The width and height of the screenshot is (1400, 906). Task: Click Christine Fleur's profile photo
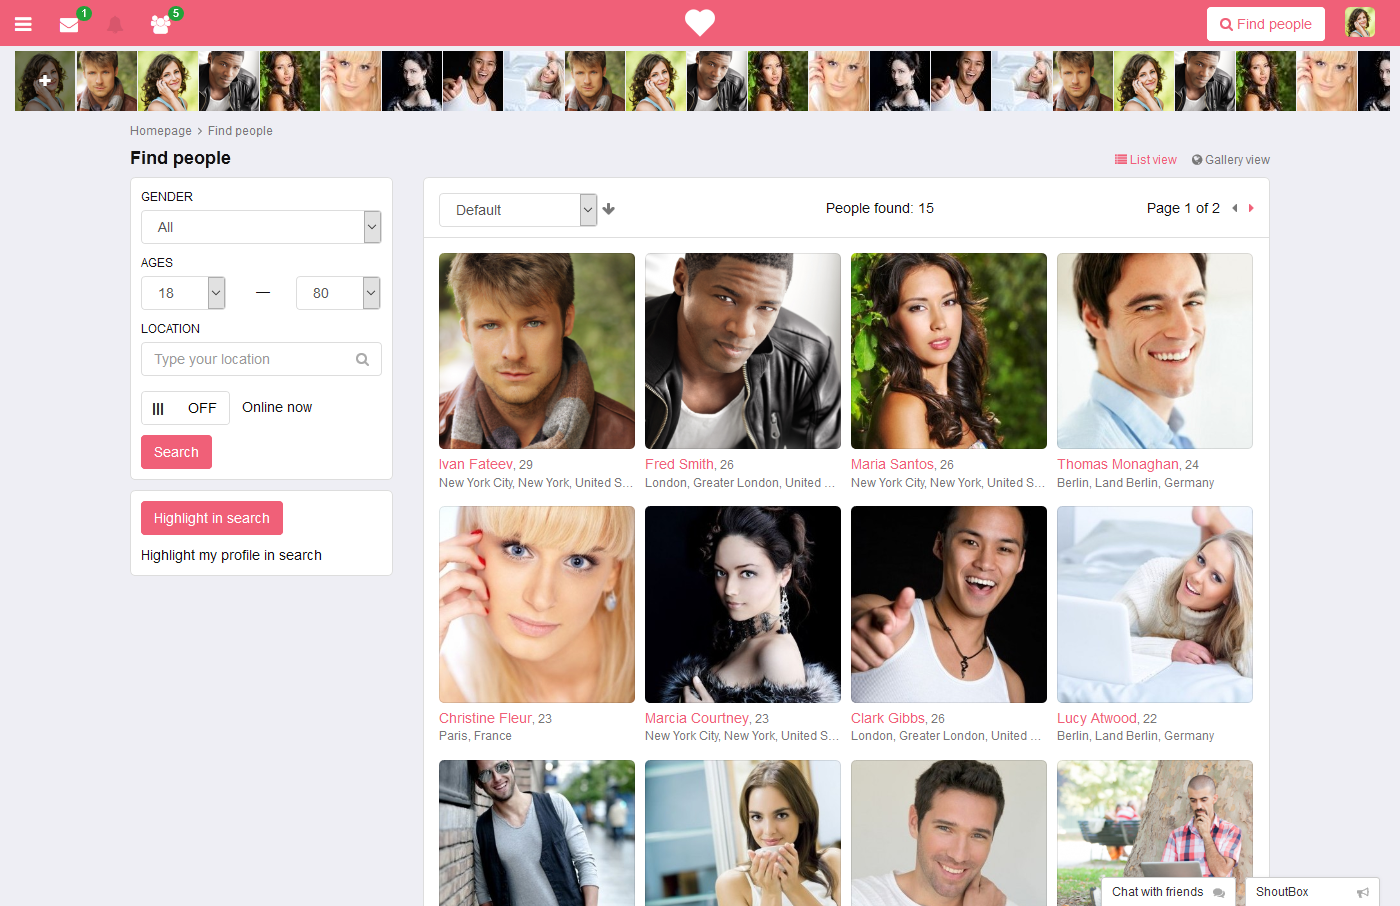coord(537,604)
